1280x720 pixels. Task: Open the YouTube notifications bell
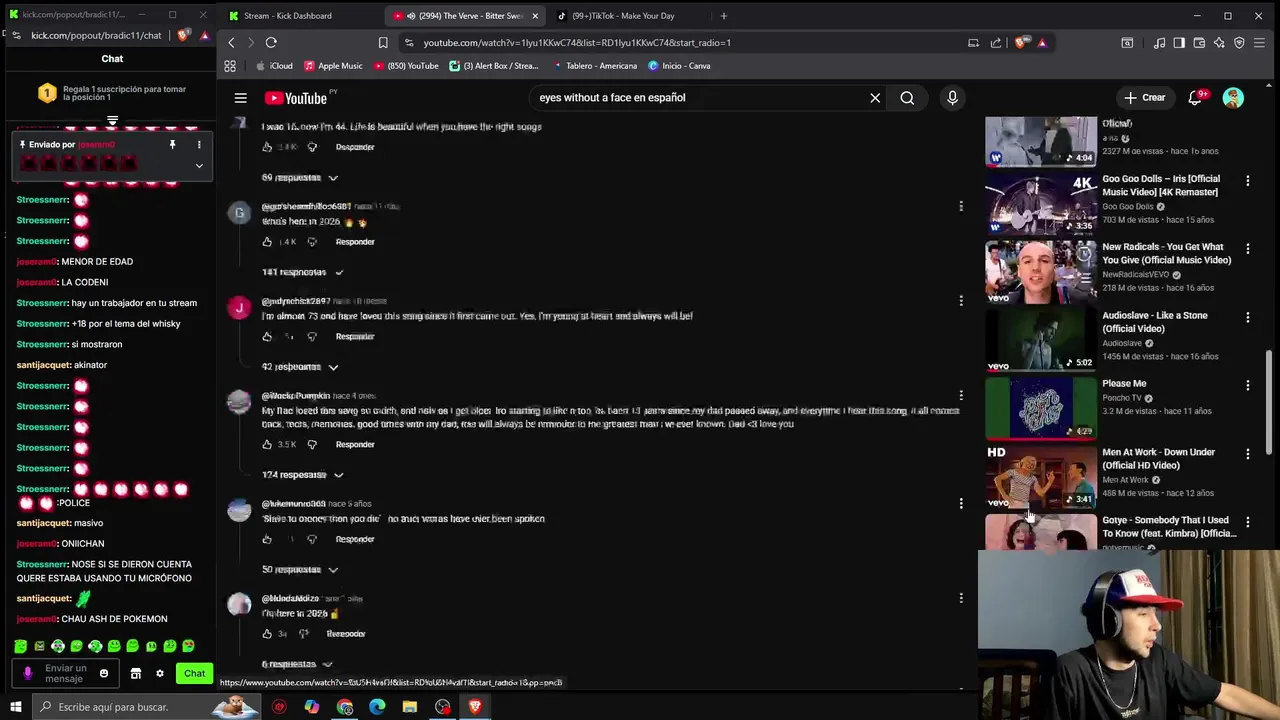click(x=1195, y=98)
